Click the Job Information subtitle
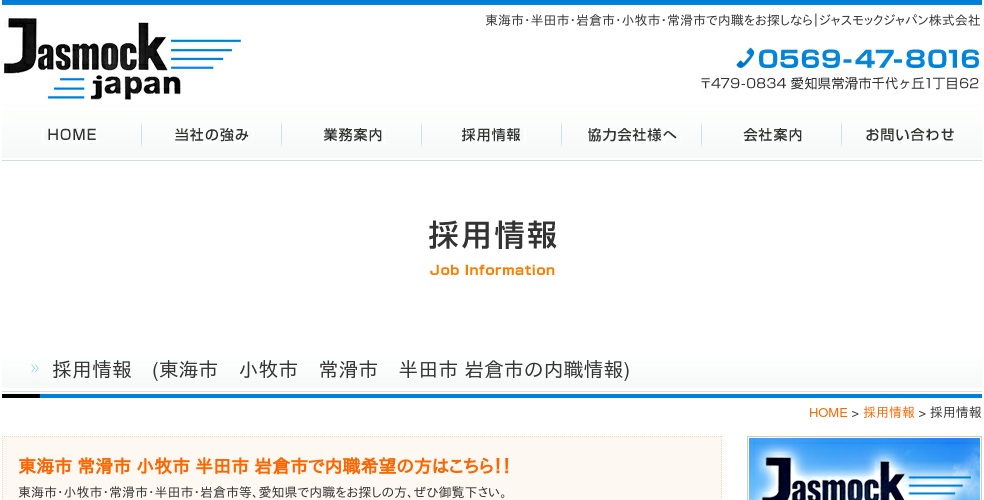This screenshot has height=500, width=984. pyautogui.click(x=493, y=270)
